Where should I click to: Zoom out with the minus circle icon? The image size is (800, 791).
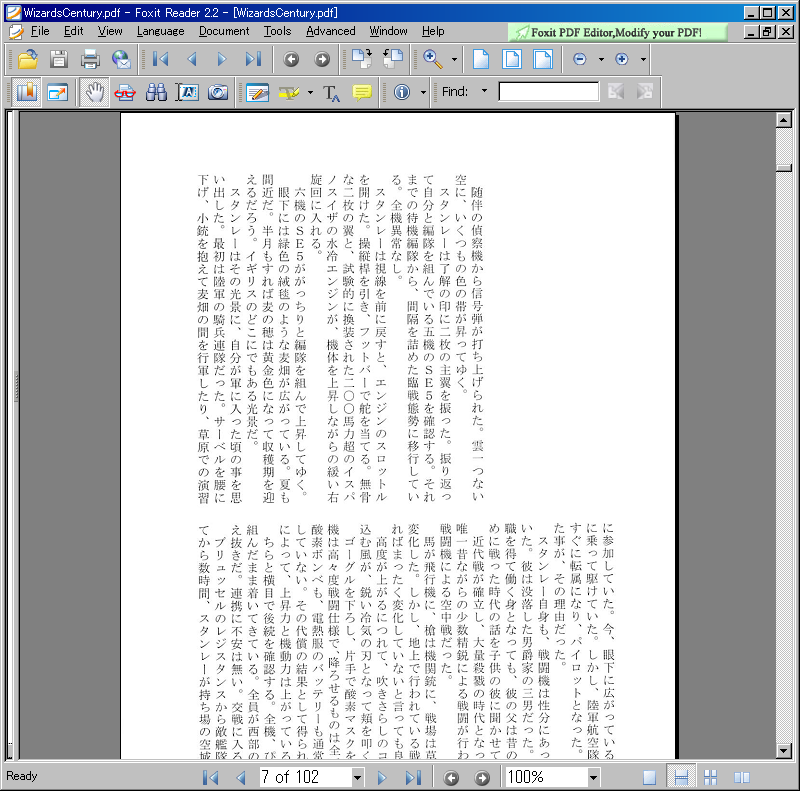580,59
